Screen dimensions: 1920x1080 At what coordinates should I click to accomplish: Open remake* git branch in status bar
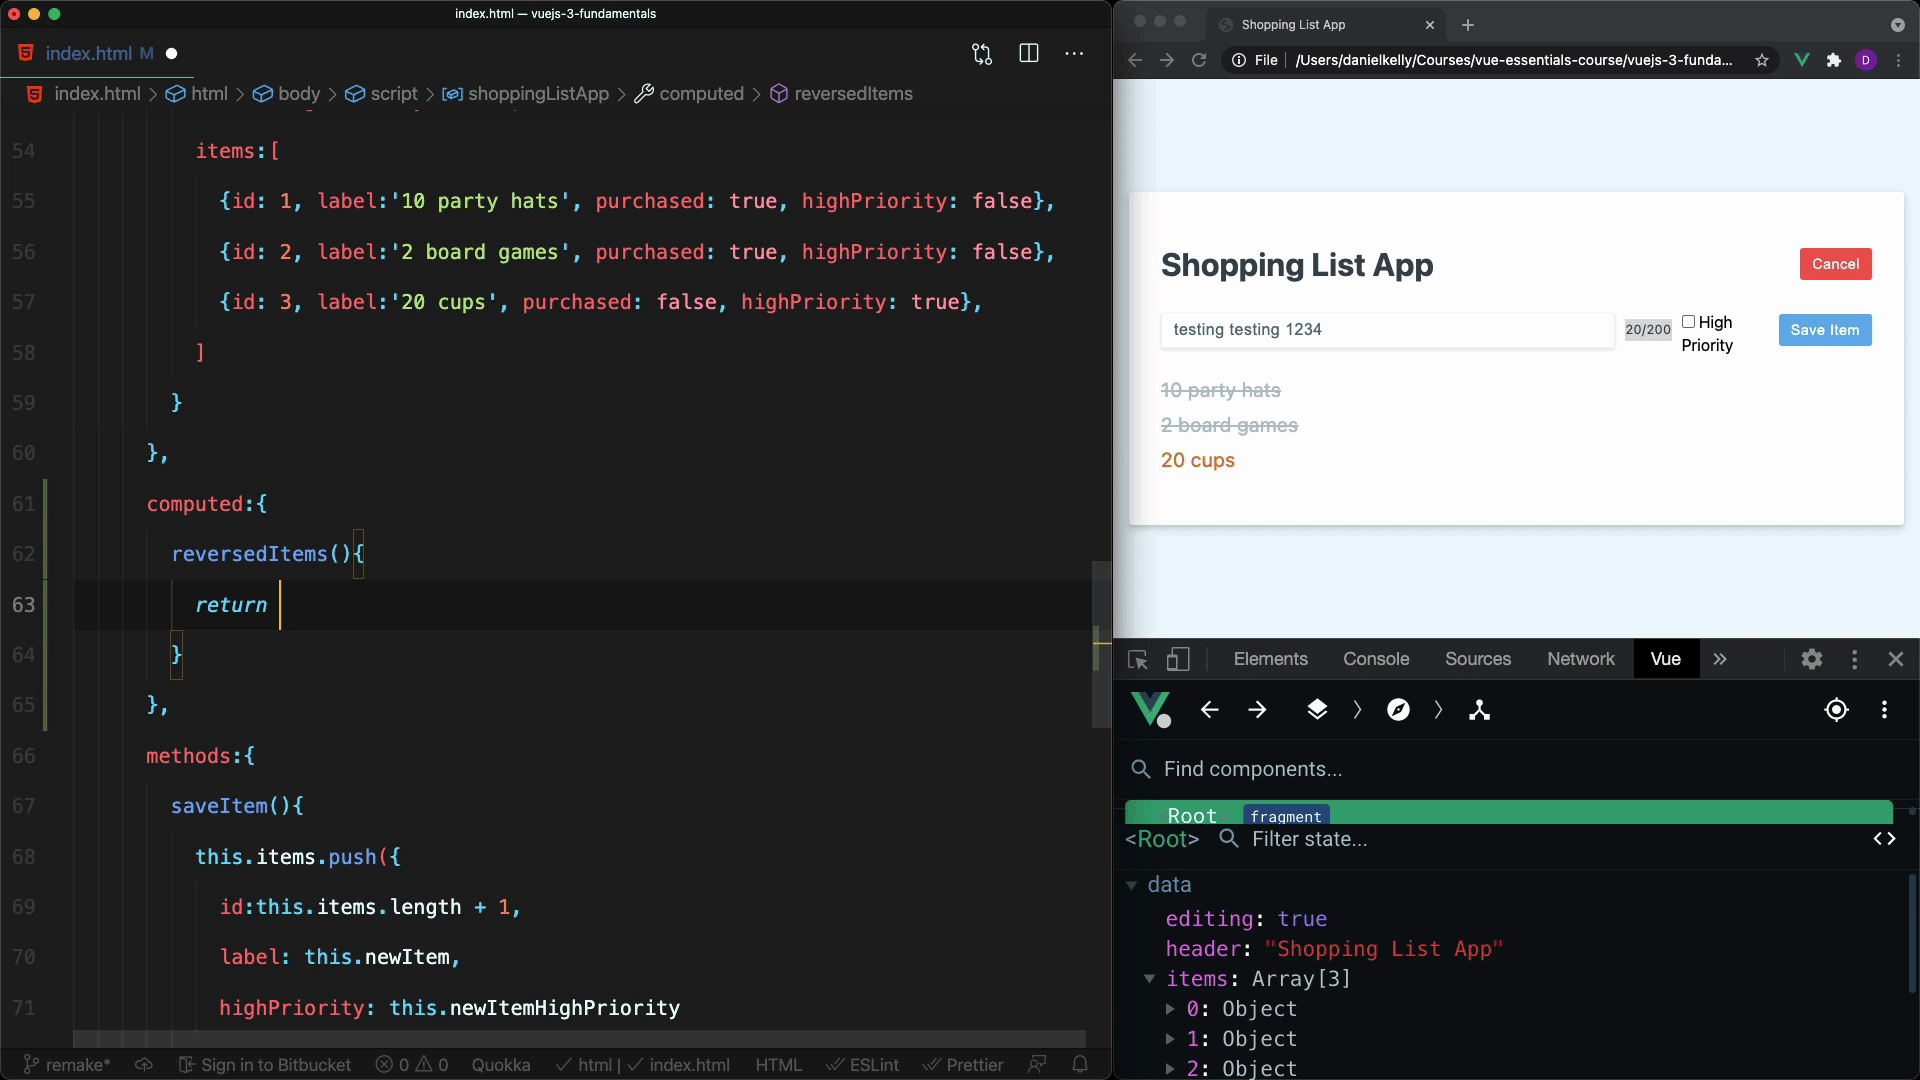click(66, 1065)
